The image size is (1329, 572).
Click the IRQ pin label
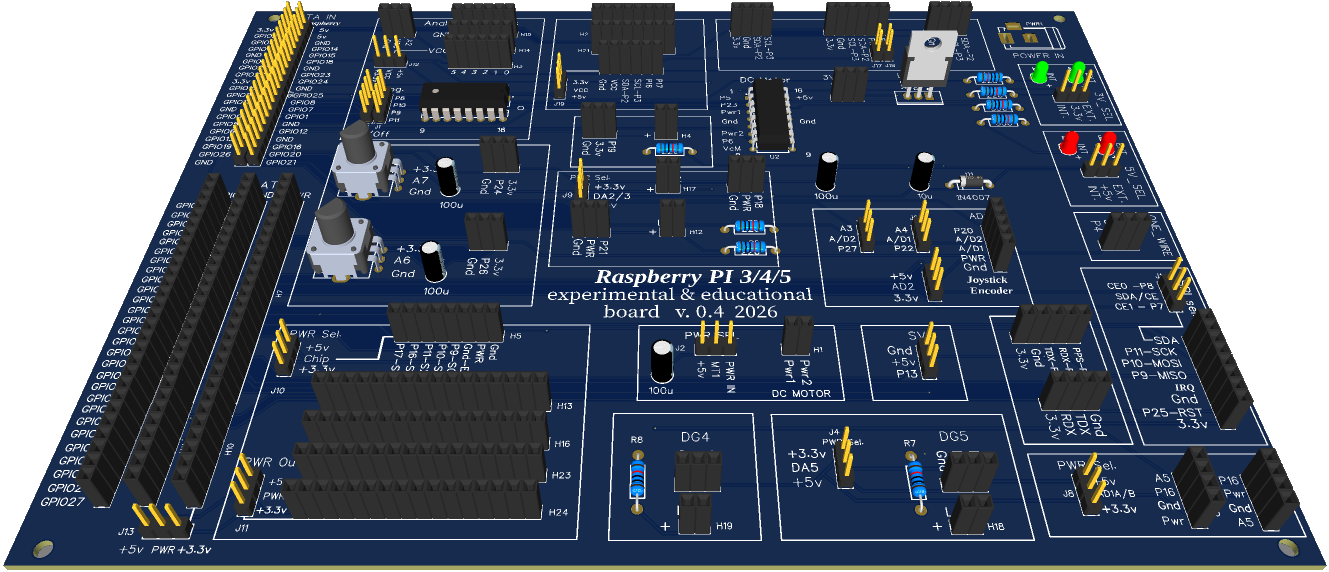click(1183, 388)
